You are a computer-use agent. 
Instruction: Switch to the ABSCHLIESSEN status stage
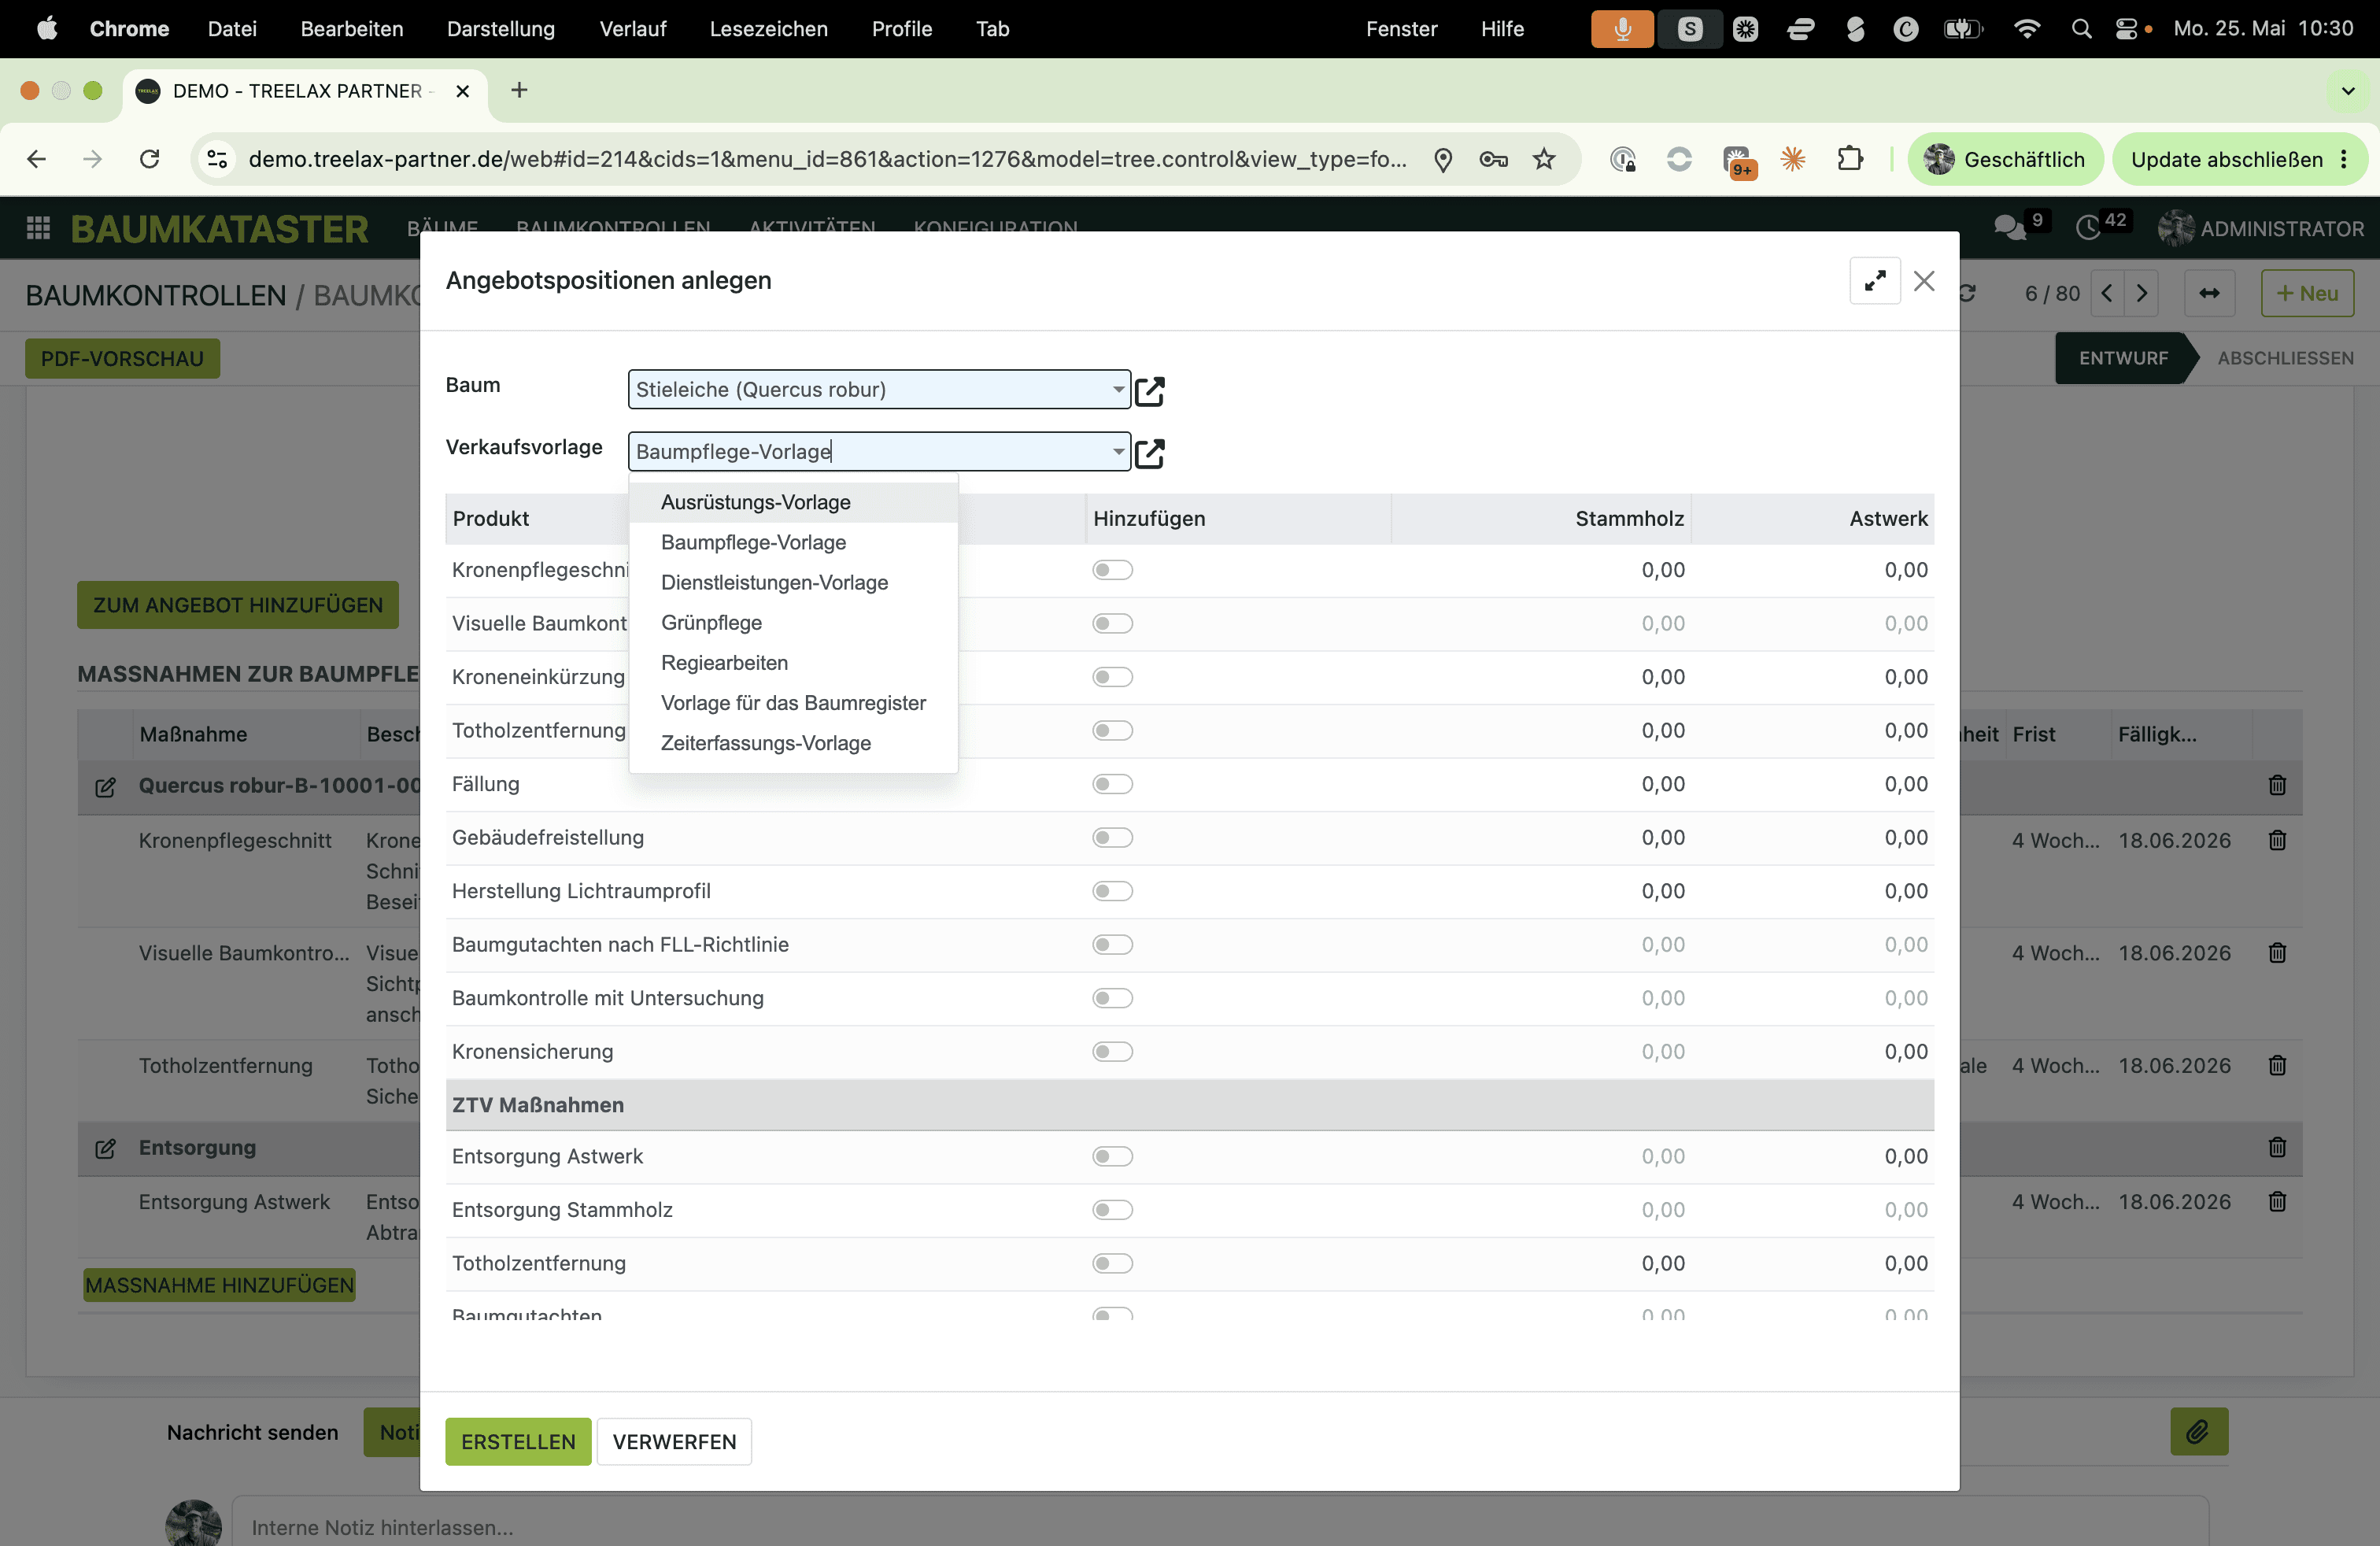(2285, 358)
